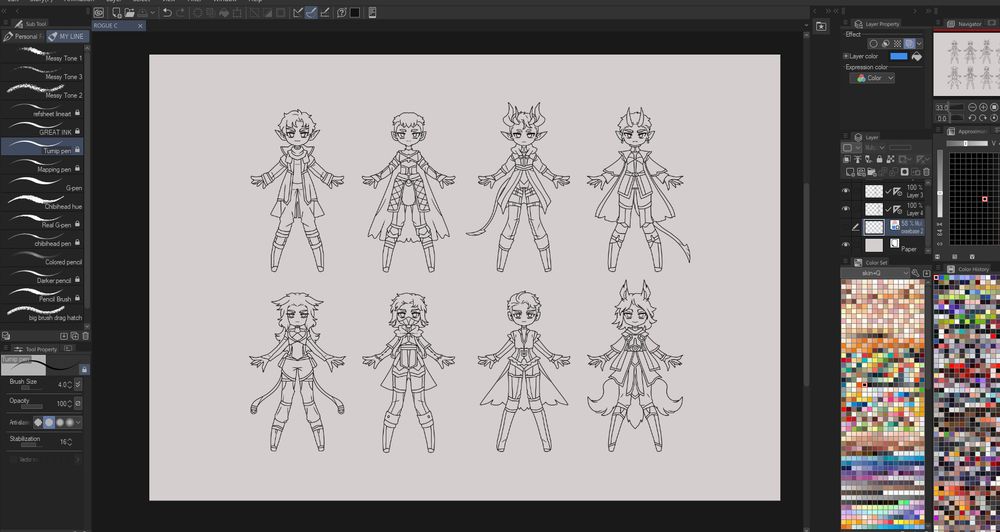Select highlighted snap-to-ruler icon in command bar
The image size is (1000, 532).
(x=311, y=13)
